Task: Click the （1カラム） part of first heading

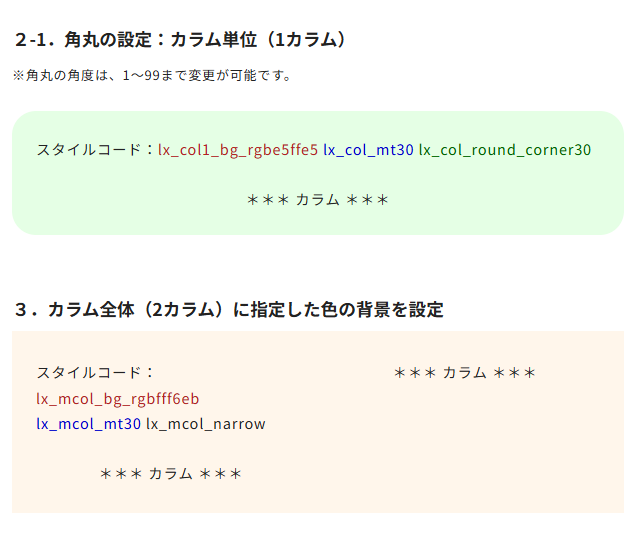Action: (306, 40)
